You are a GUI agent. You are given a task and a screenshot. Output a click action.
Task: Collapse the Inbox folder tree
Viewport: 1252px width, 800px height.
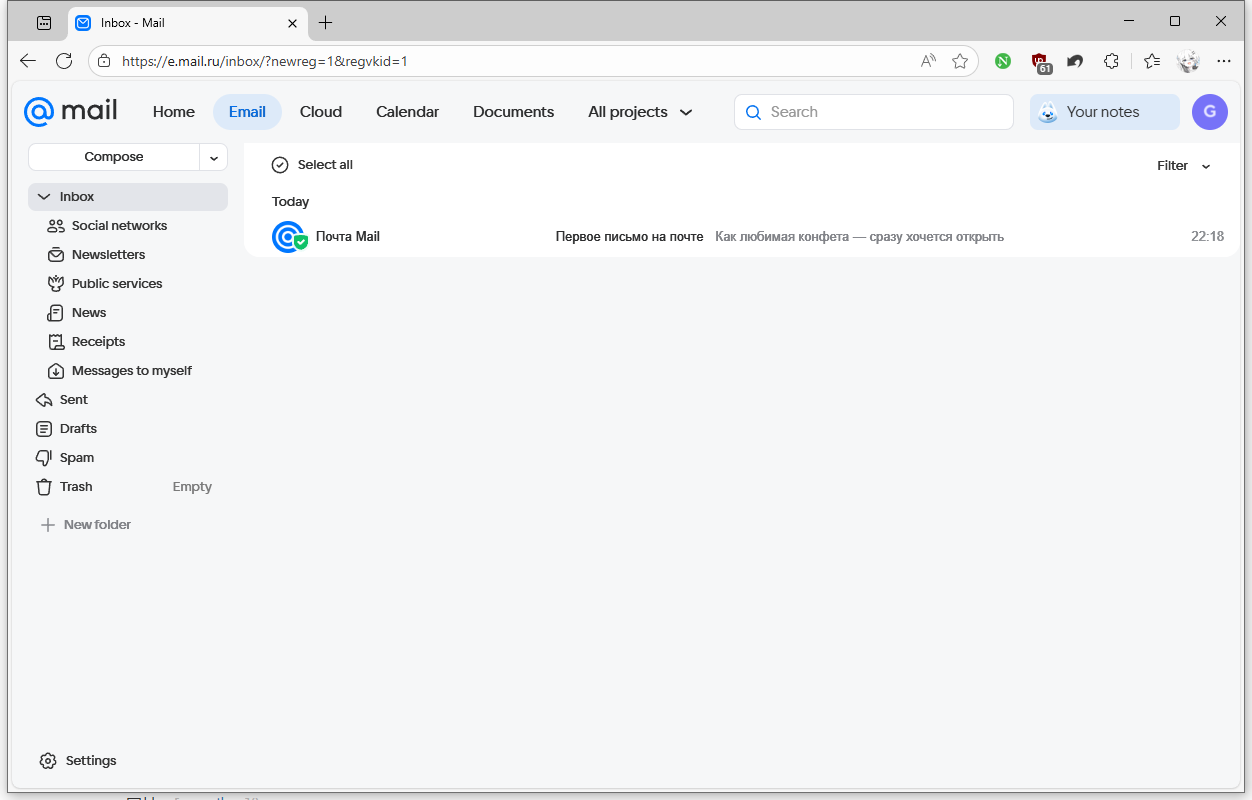pyautogui.click(x=44, y=197)
